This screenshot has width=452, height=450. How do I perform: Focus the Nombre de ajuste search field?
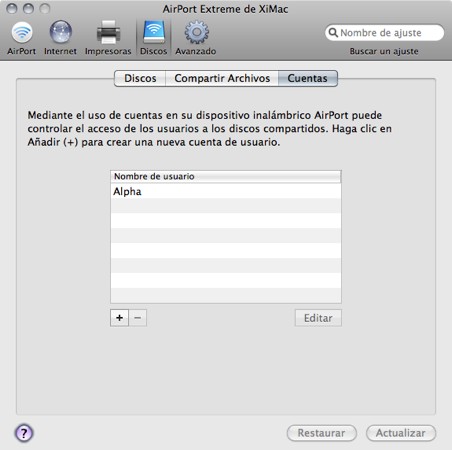[x=385, y=33]
